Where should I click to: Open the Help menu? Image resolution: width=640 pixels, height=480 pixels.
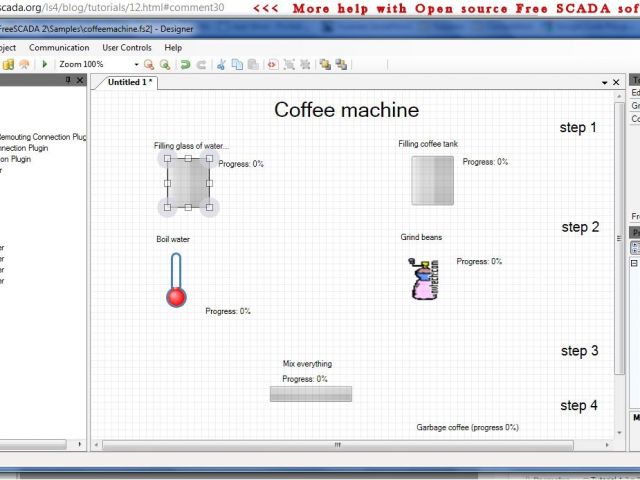click(173, 47)
